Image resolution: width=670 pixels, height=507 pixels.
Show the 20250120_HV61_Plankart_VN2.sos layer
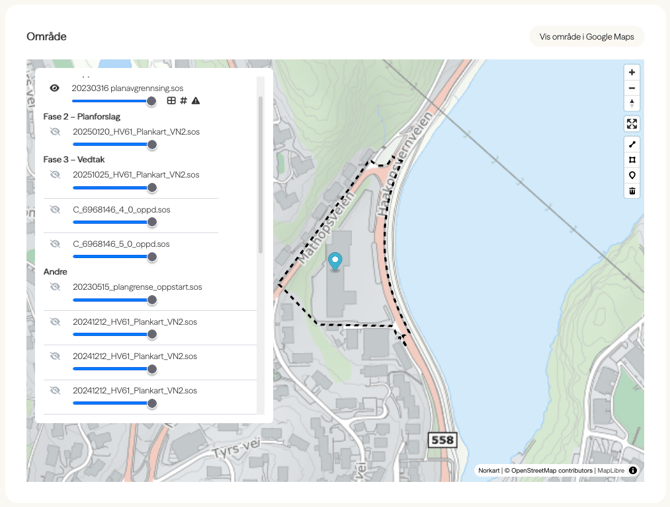[55, 132]
